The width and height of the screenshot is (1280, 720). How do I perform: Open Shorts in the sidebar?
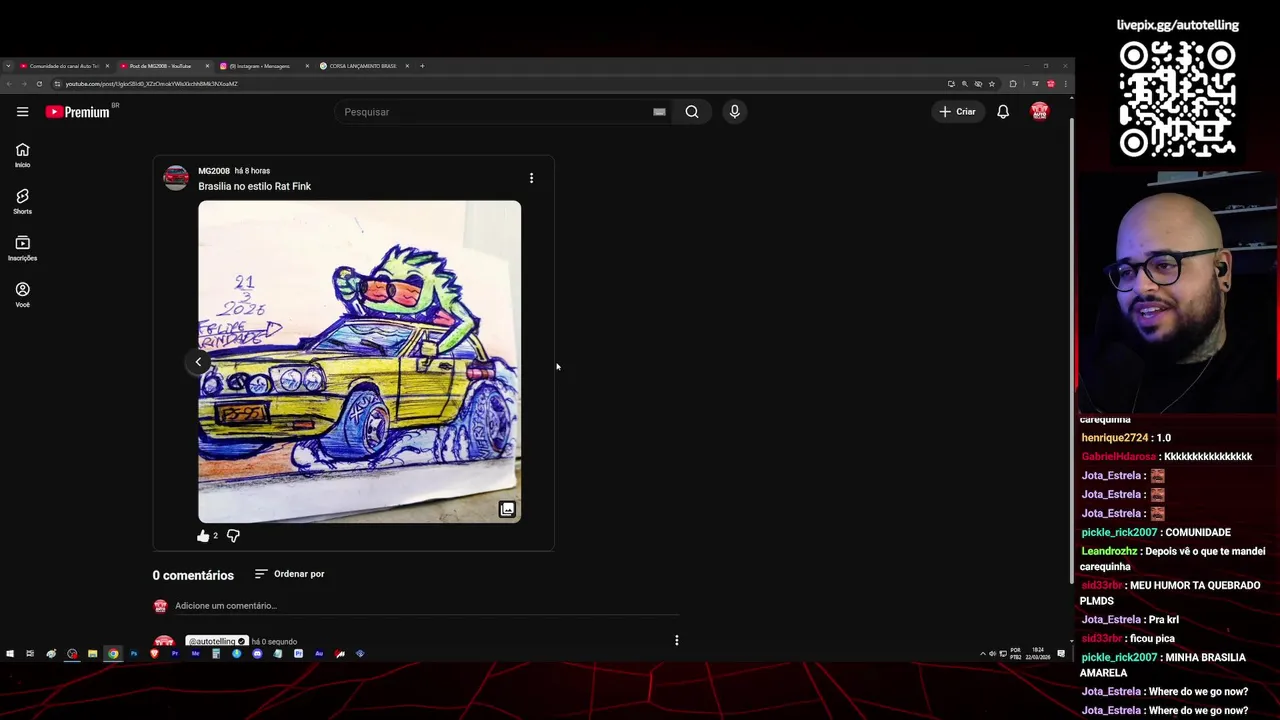pyautogui.click(x=22, y=201)
